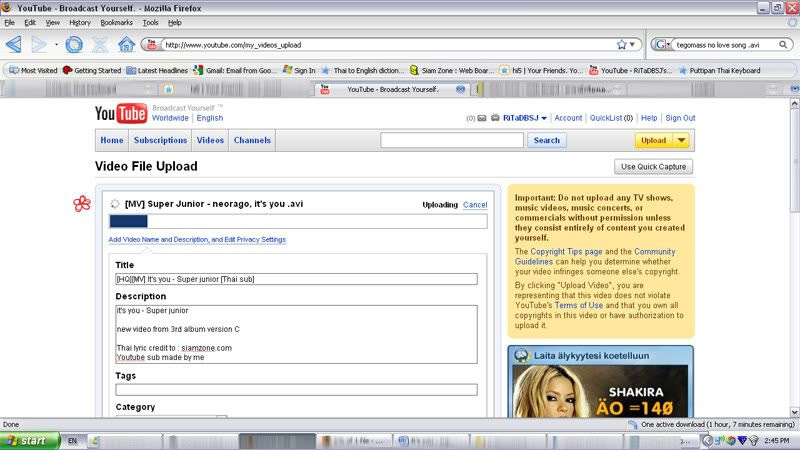This screenshot has height=450, width=800.
Task: Open the View menu
Action: [x=53, y=22]
